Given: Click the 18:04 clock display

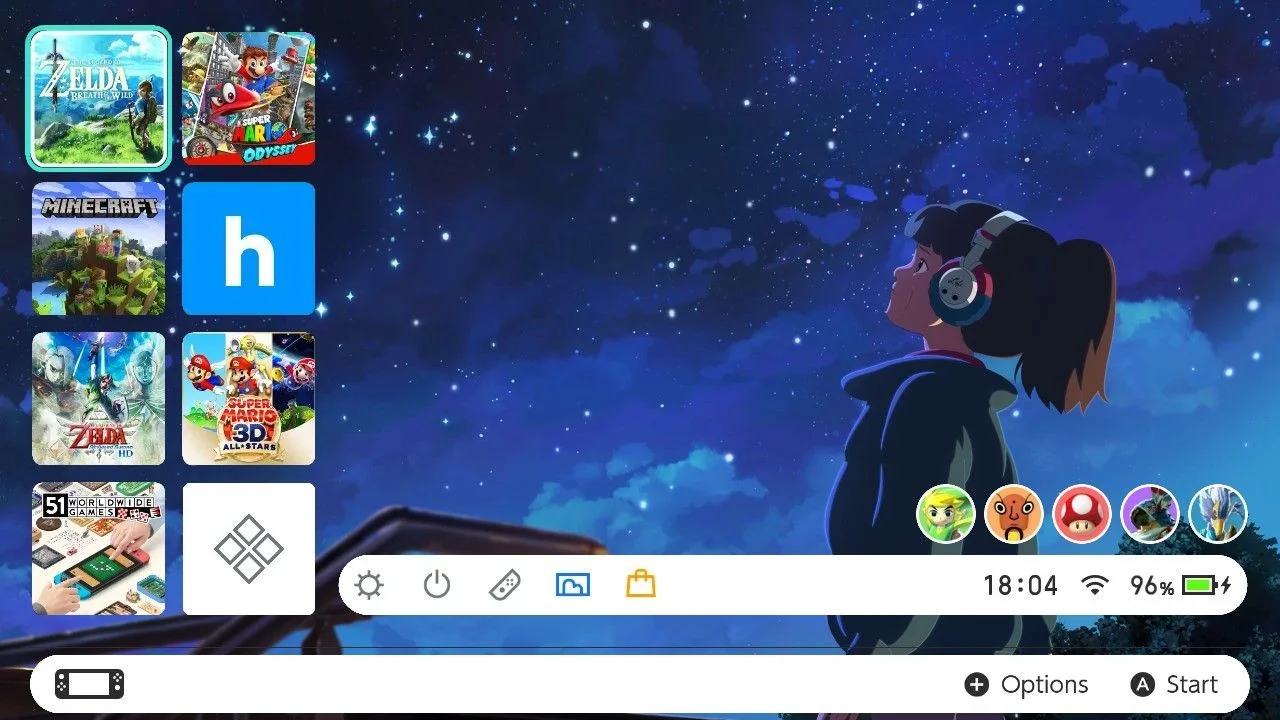Looking at the screenshot, I should [x=1020, y=585].
